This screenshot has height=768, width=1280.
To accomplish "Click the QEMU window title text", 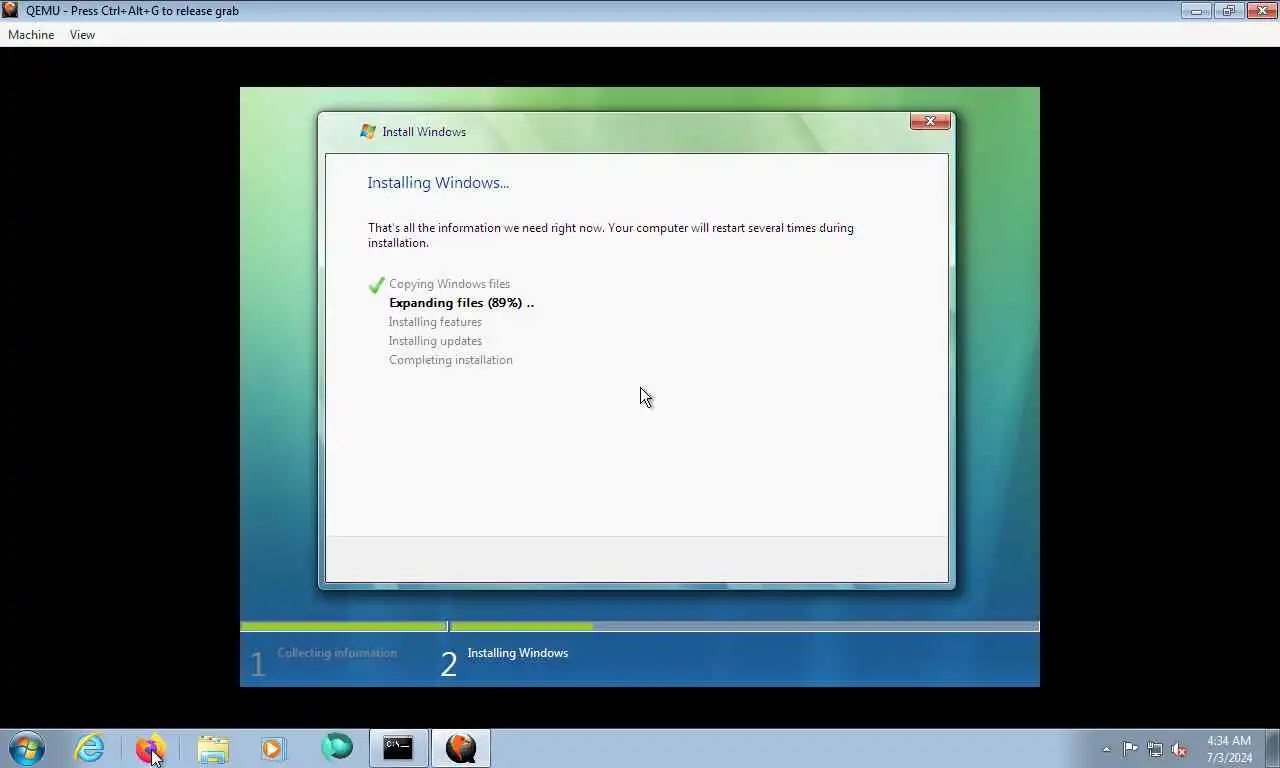I will click(132, 11).
